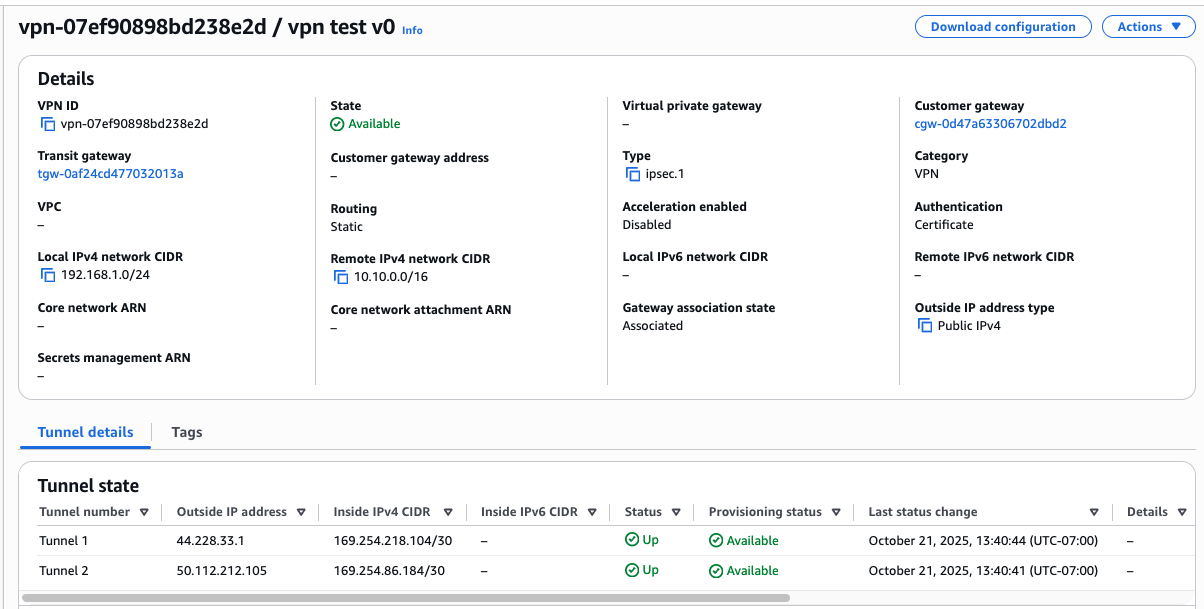Select the Tunnel details tab
The width and height of the screenshot is (1204, 609).
85,432
